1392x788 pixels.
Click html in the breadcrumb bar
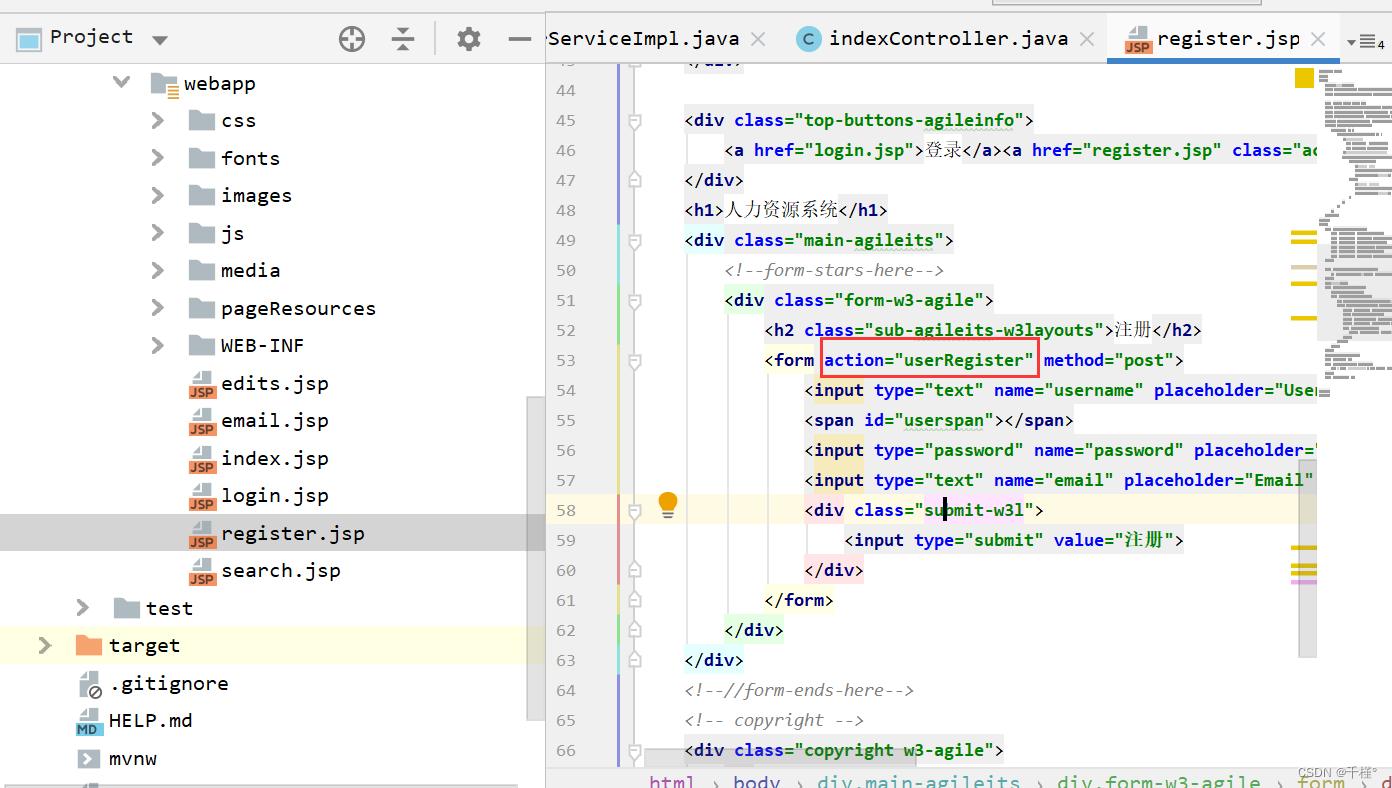[x=672, y=781]
